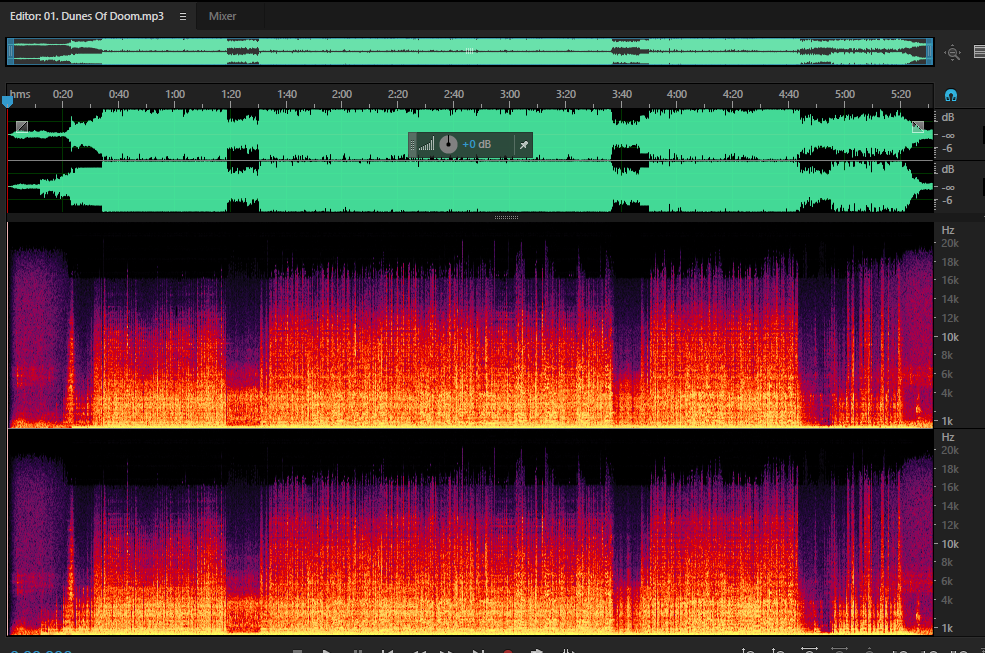Click the center grip of the zoom navigator
985x653 pixels.
click(x=469, y=52)
